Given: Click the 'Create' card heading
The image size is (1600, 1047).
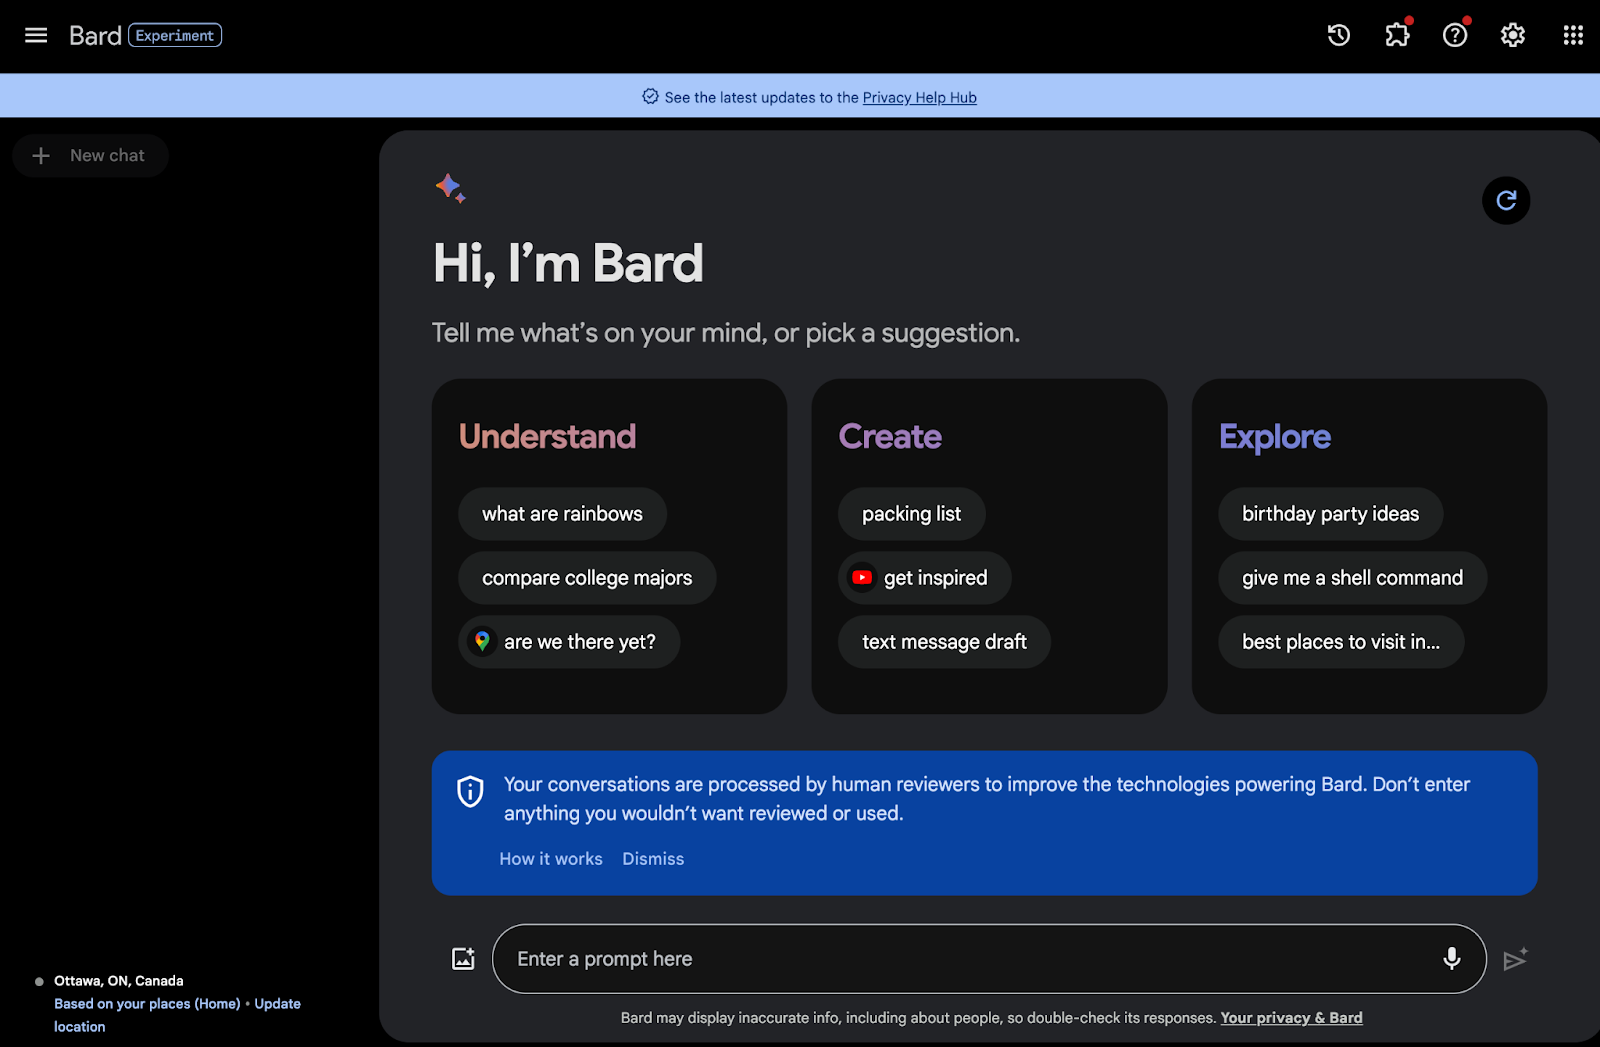Looking at the screenshot, I should pyautogui.click(x=890, y=436).
